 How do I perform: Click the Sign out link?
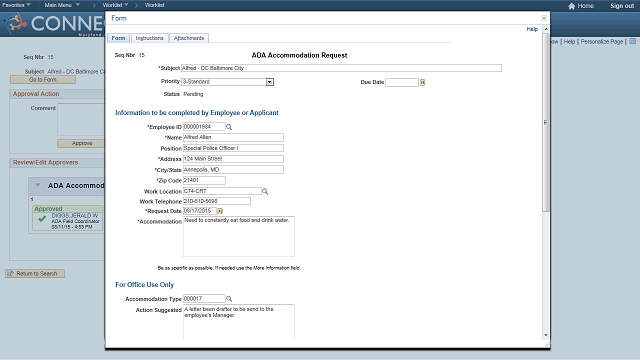coord(622,6)
